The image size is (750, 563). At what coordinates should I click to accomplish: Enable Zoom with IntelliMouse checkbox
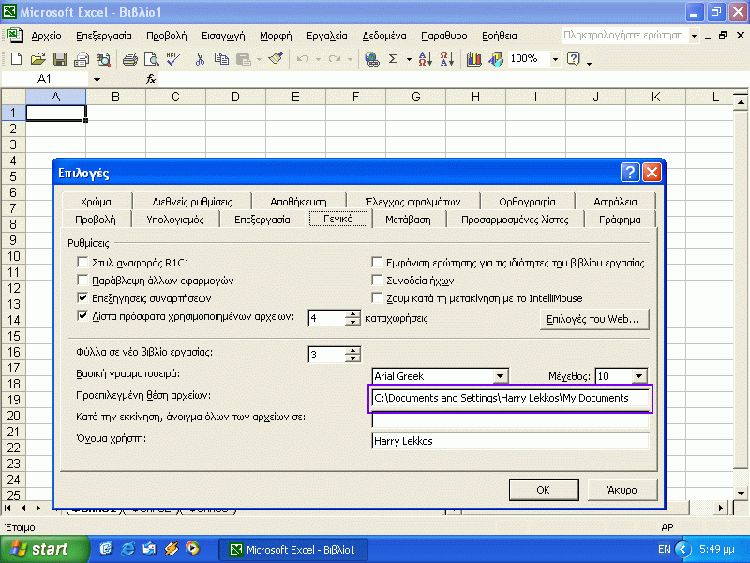point(377,298)
